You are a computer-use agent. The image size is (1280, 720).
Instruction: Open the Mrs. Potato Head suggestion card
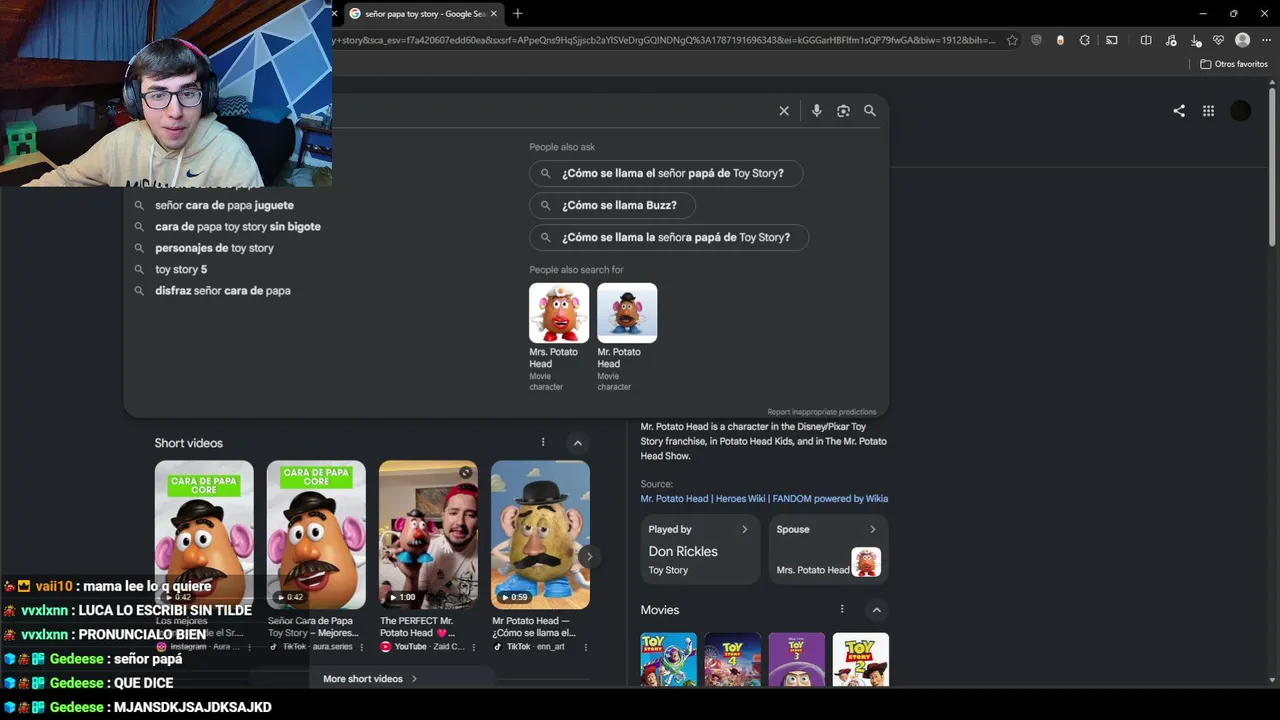coord(559,337)
